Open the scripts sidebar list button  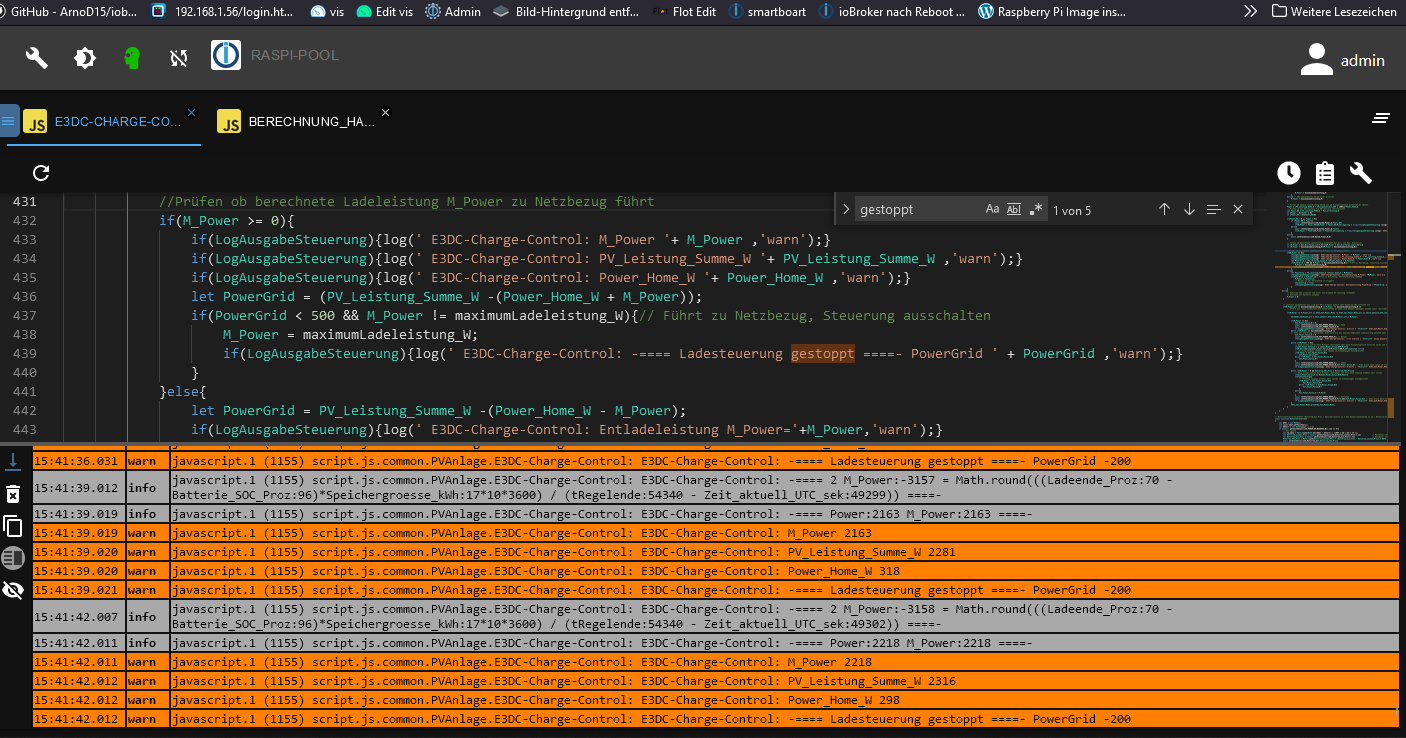tap(9, 122)
